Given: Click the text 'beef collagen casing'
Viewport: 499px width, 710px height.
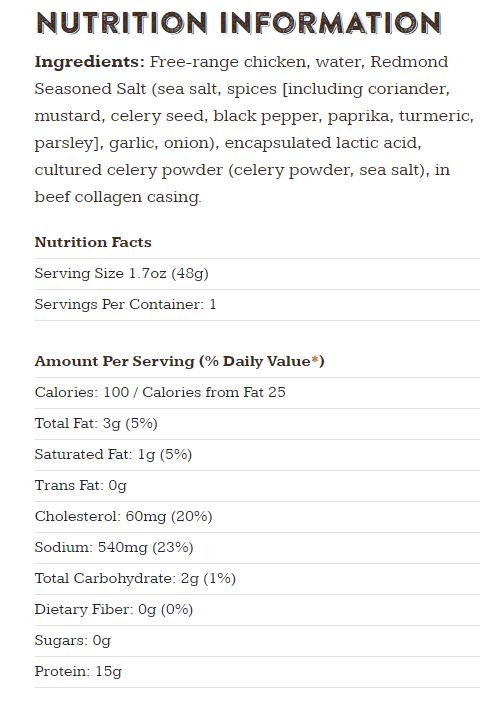Looking at the screenshot, I should (x=117, y=197).
